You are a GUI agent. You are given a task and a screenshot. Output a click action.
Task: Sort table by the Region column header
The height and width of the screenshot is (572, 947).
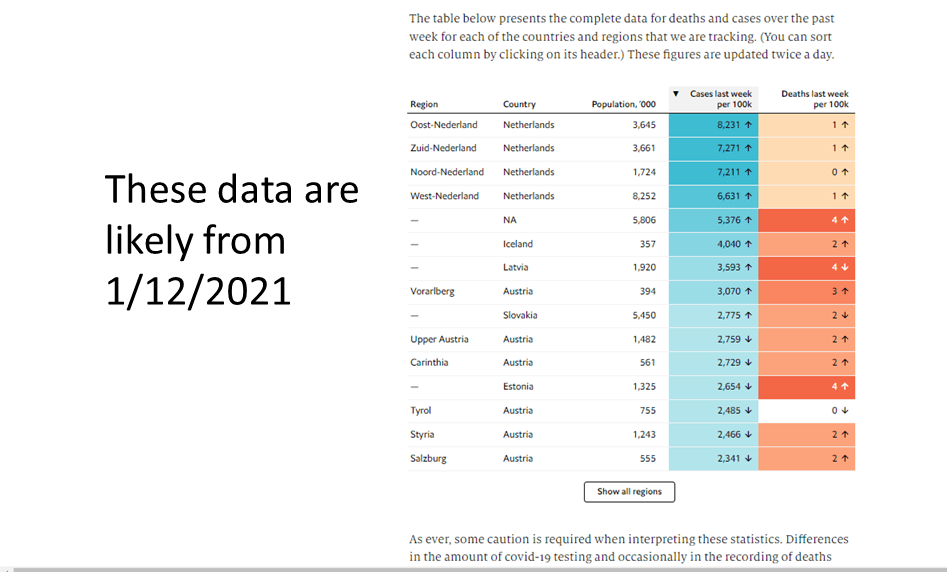tap(424, 104)
